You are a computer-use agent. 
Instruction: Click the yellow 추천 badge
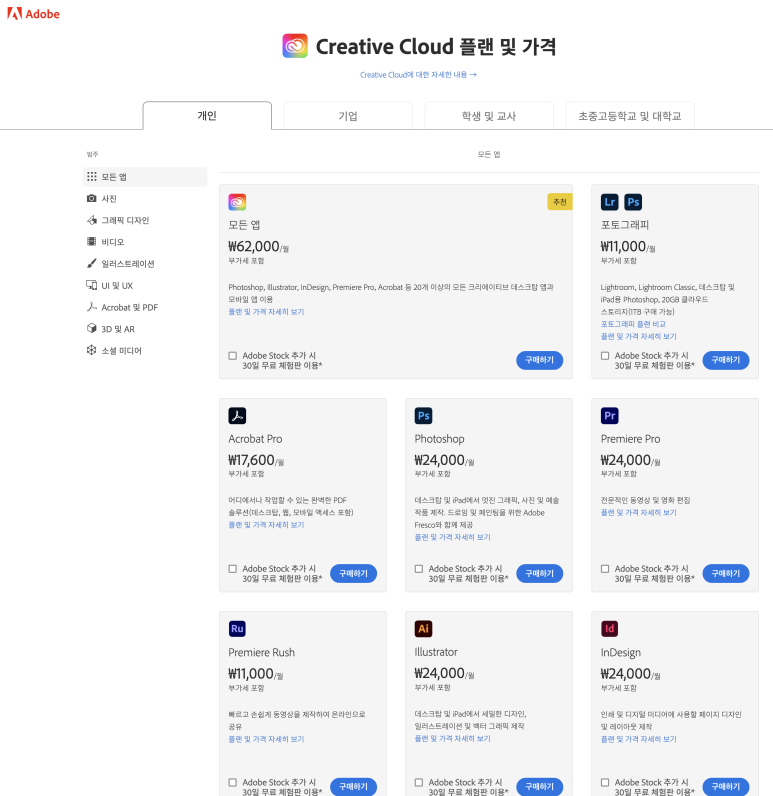560,202
